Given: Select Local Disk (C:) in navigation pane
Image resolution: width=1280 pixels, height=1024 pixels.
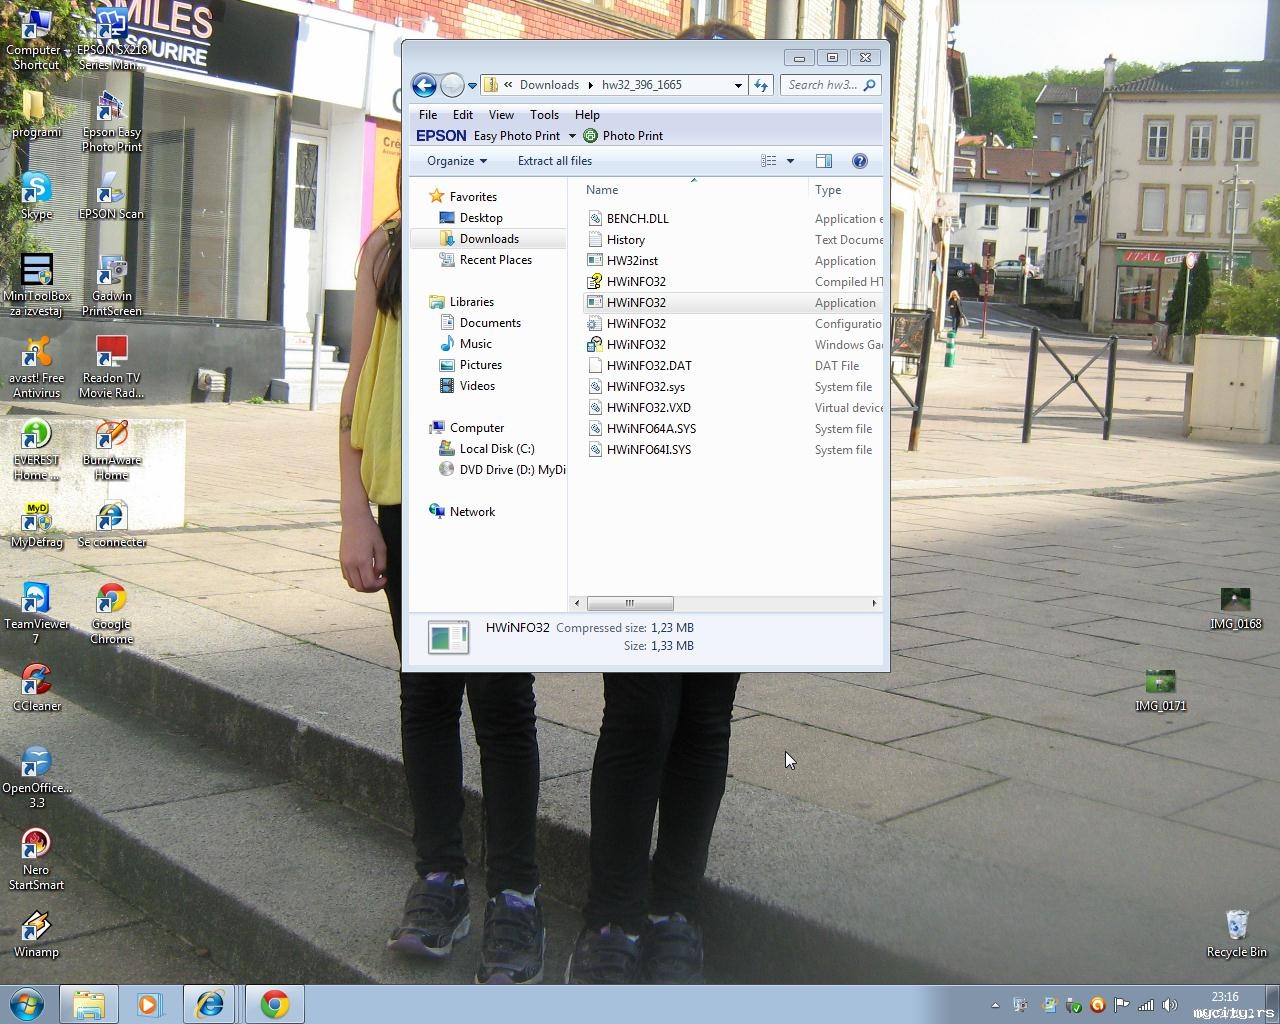Looking at the screenshot, I should point(496,449).
